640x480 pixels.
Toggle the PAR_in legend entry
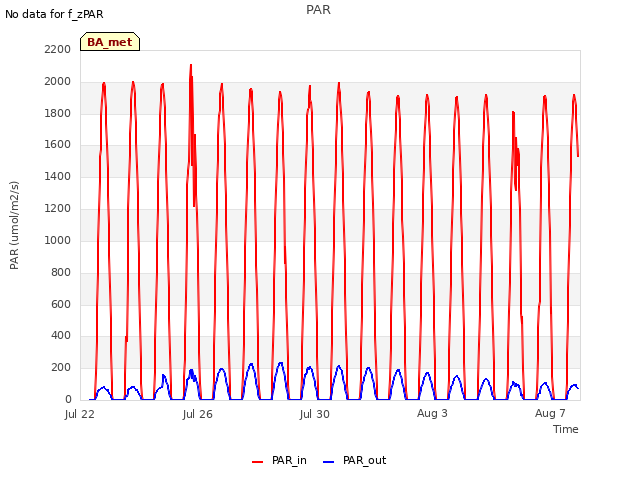pos(279,460)
